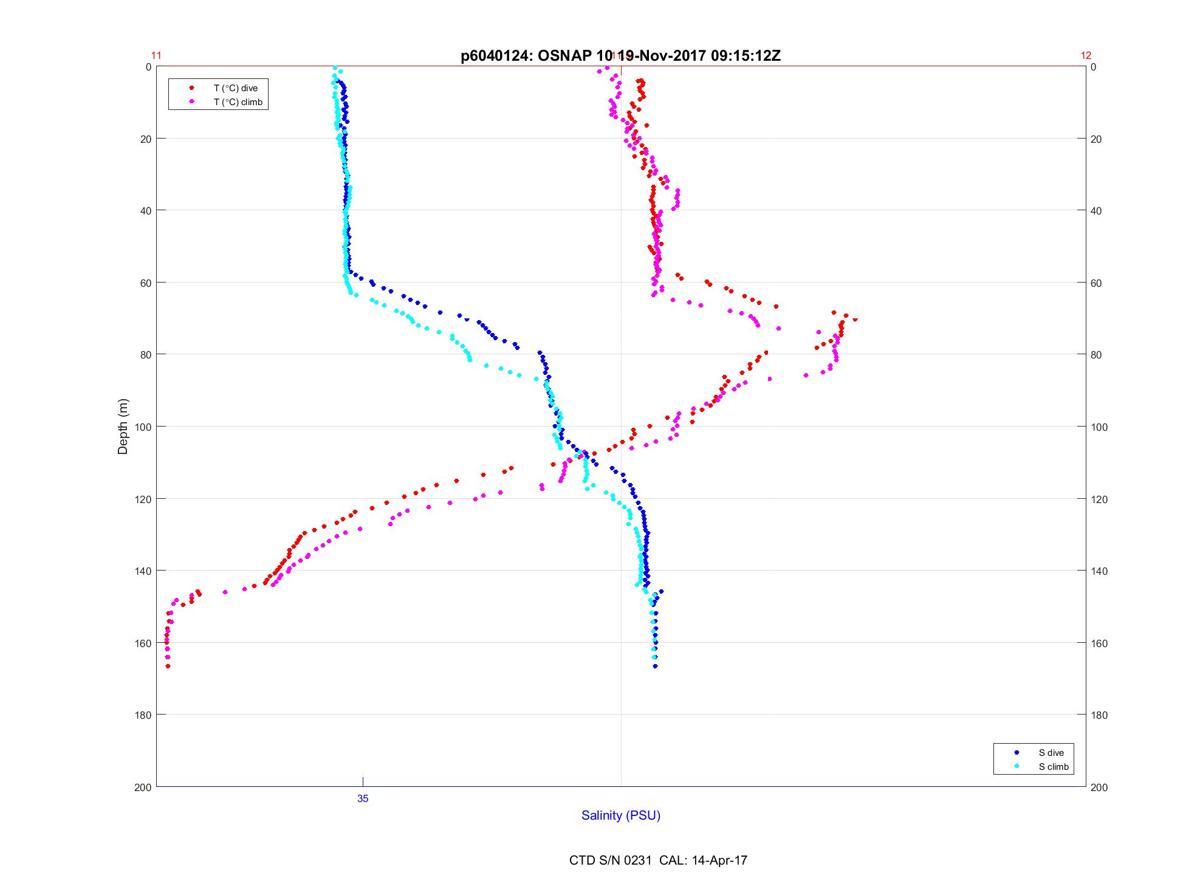Viewport: 1200px width, 885px height.
Task: Click the red '11' temperature tick label
Action: (x=156, y=56)
